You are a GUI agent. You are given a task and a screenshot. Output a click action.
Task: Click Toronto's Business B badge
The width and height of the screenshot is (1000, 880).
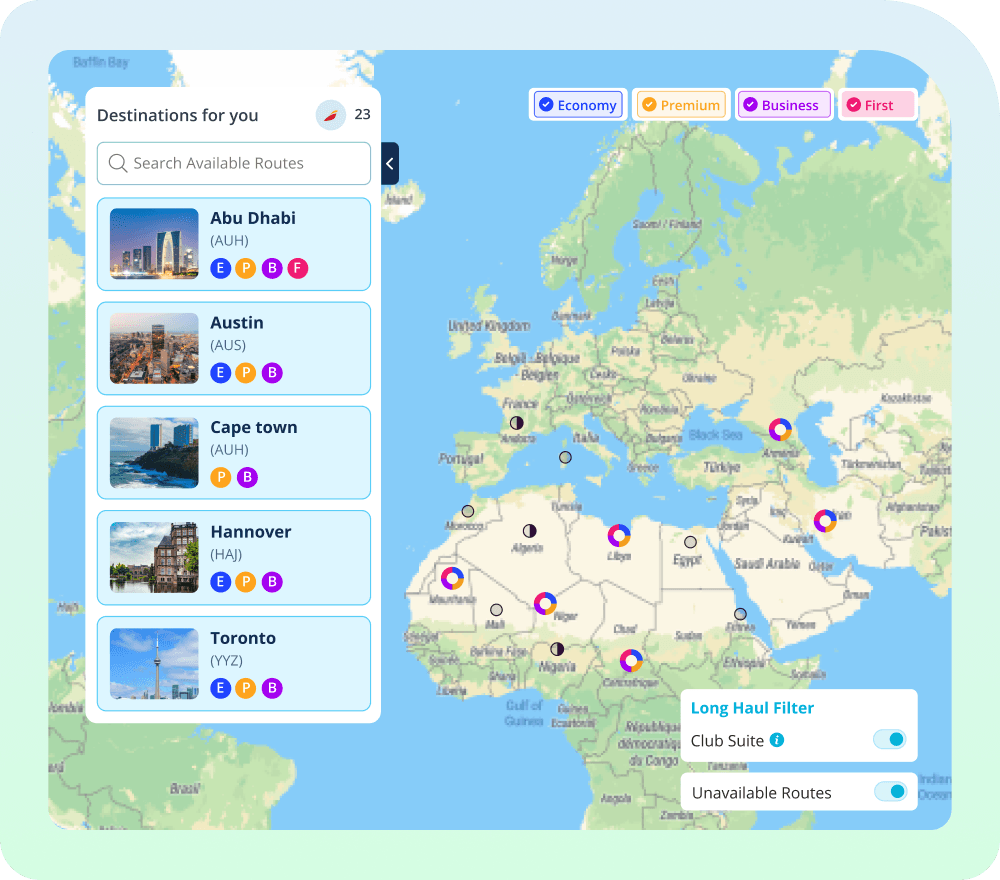click(272, 688)
